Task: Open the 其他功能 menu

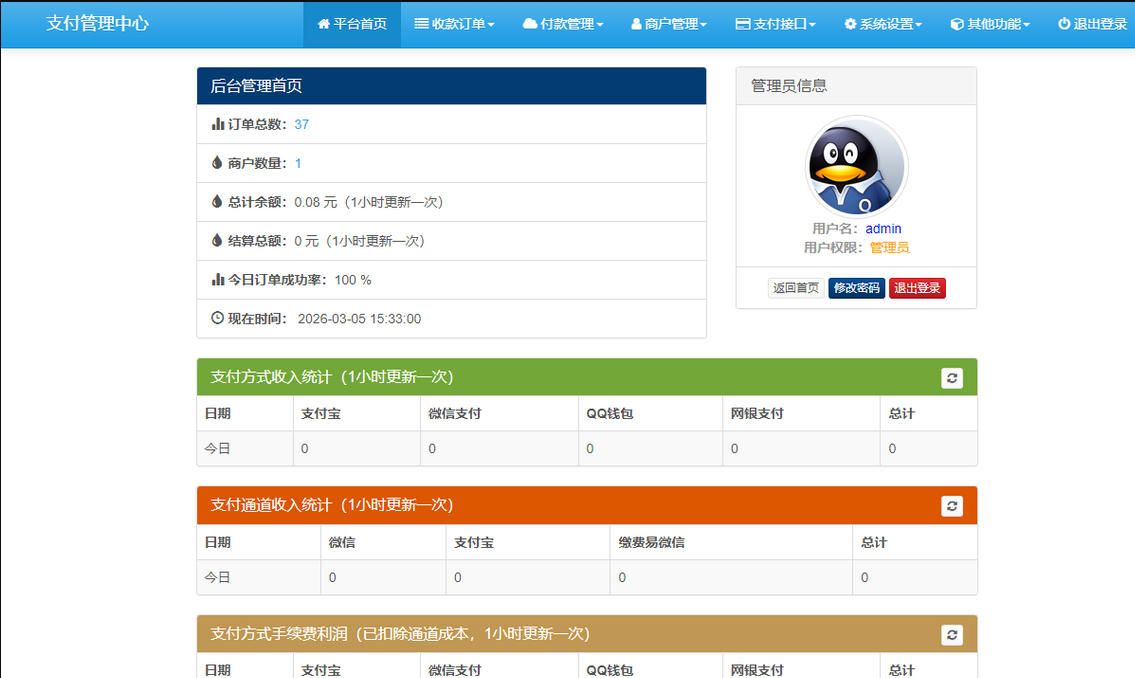Action: 990,24
